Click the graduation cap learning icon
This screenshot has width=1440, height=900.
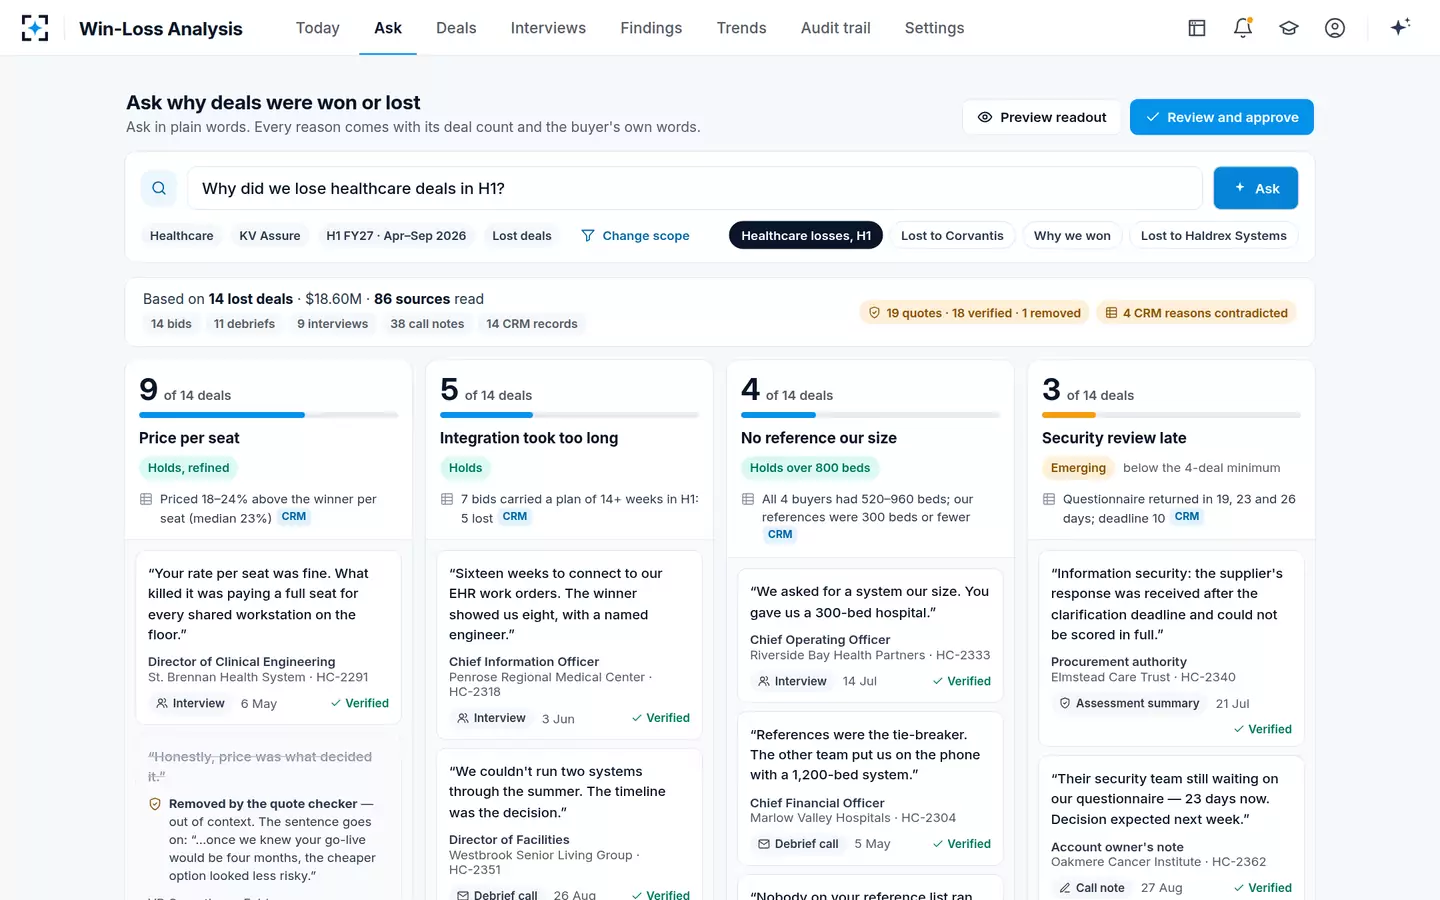point(1289,28)
